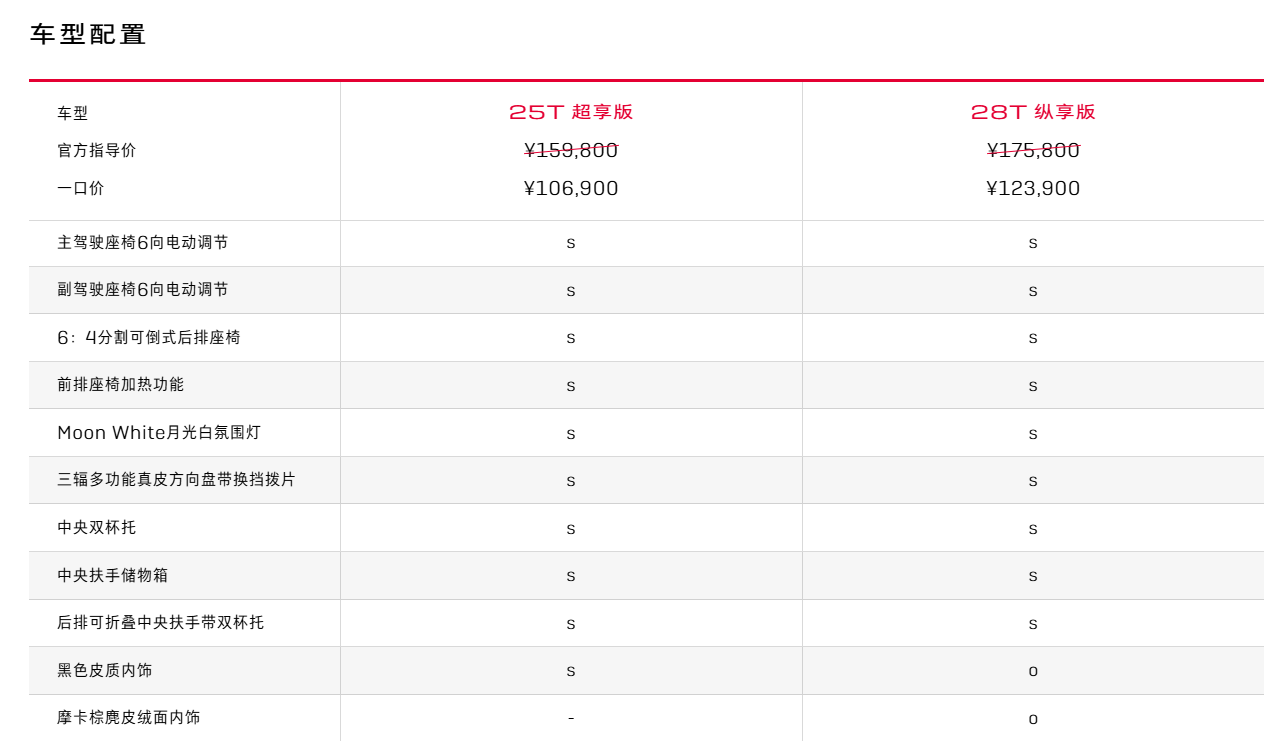Click the 前排座椅加热功能 feature label

(121, 385)
